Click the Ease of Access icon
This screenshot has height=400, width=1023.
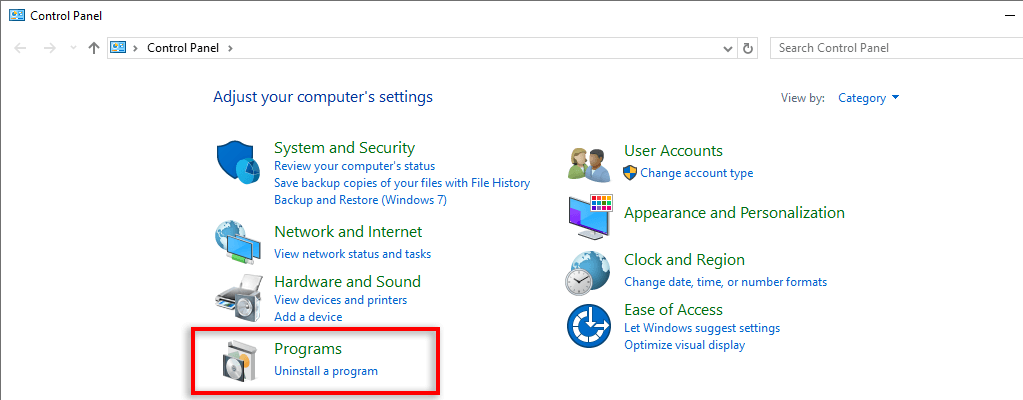click(589, 326)
